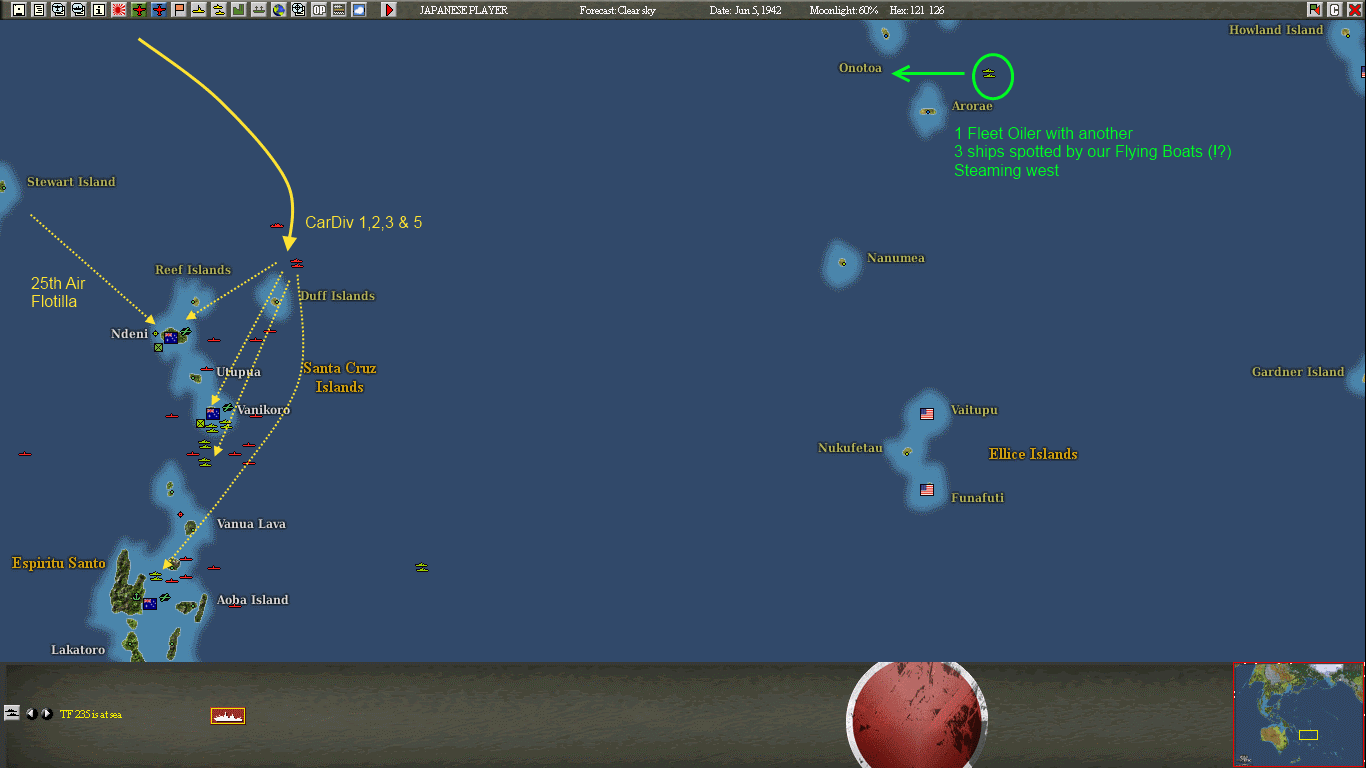Image resolution: width=1366 pixels, height=768 pixels.
Task: Click the submarine toolbar icon
Action: [x=199, y=9]
